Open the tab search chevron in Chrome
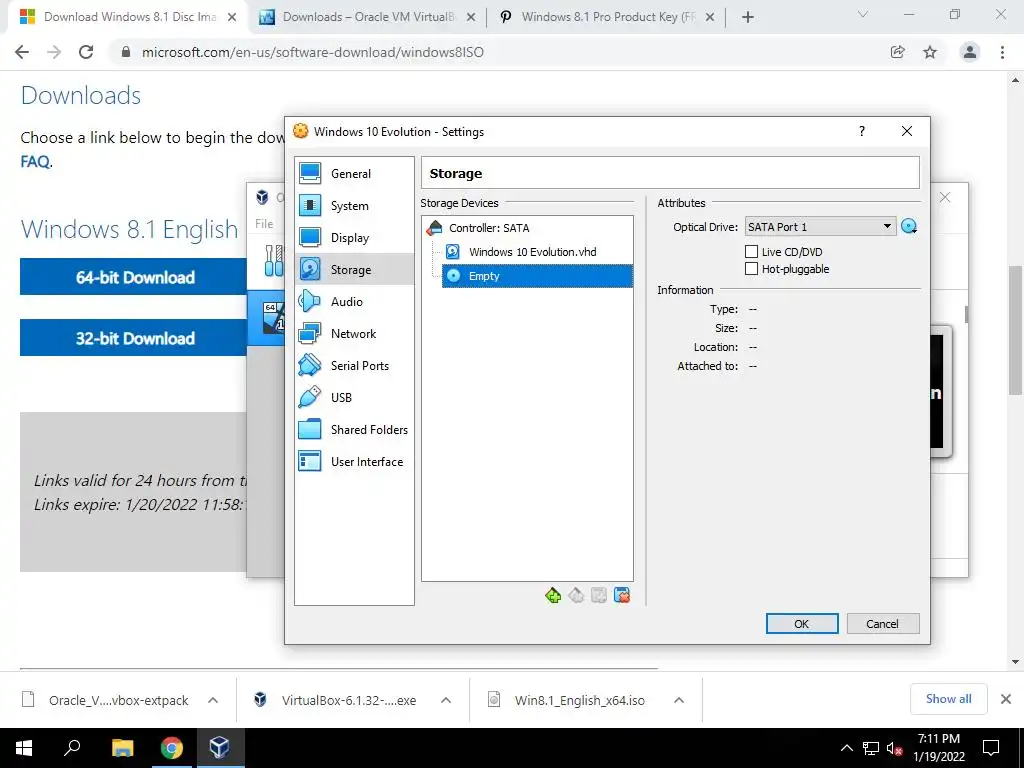1024x768 pixels. tap(863, 14)
